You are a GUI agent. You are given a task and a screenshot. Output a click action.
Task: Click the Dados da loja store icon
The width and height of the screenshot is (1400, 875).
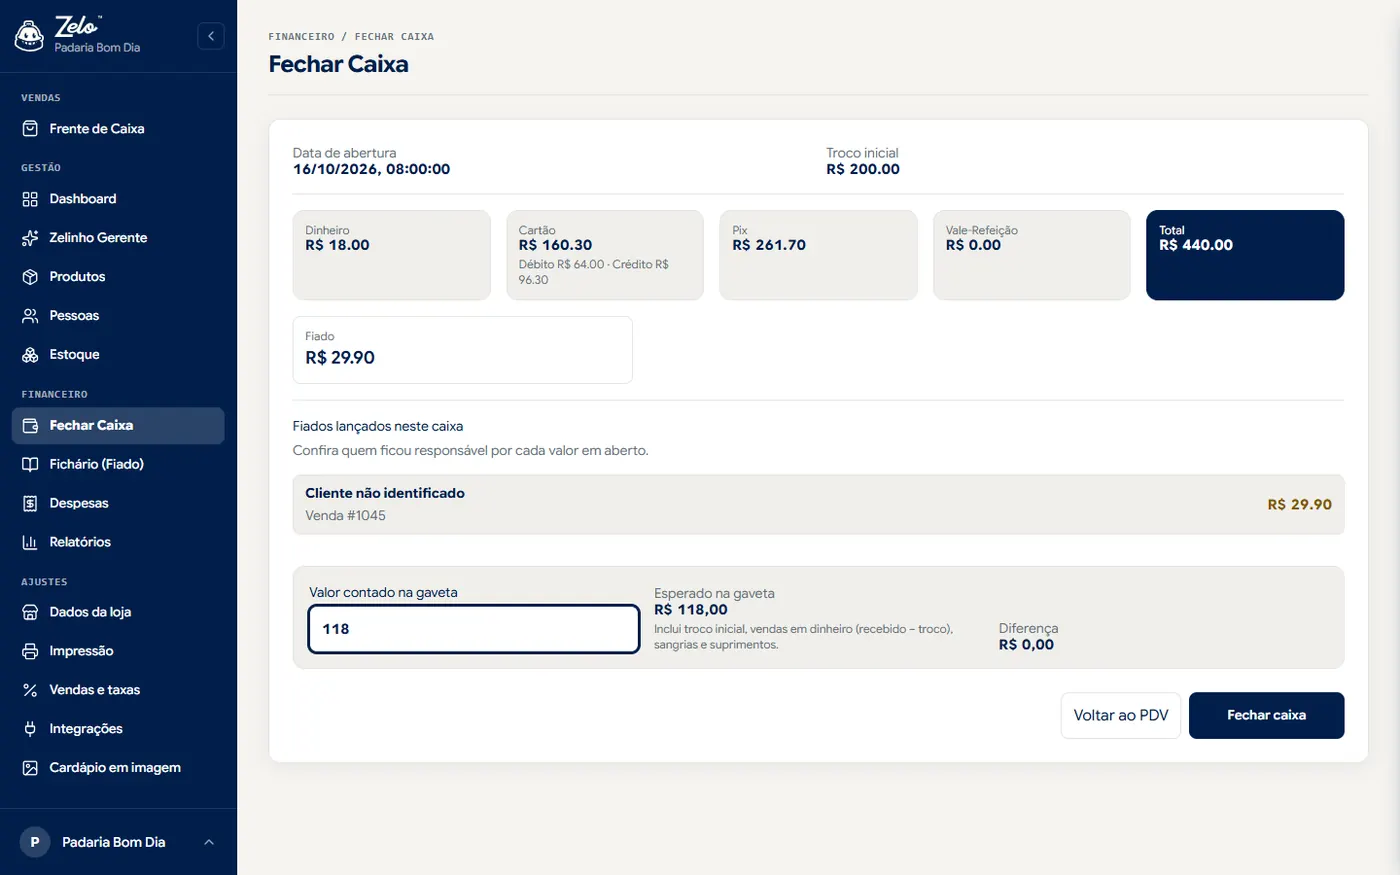(30, 613)
